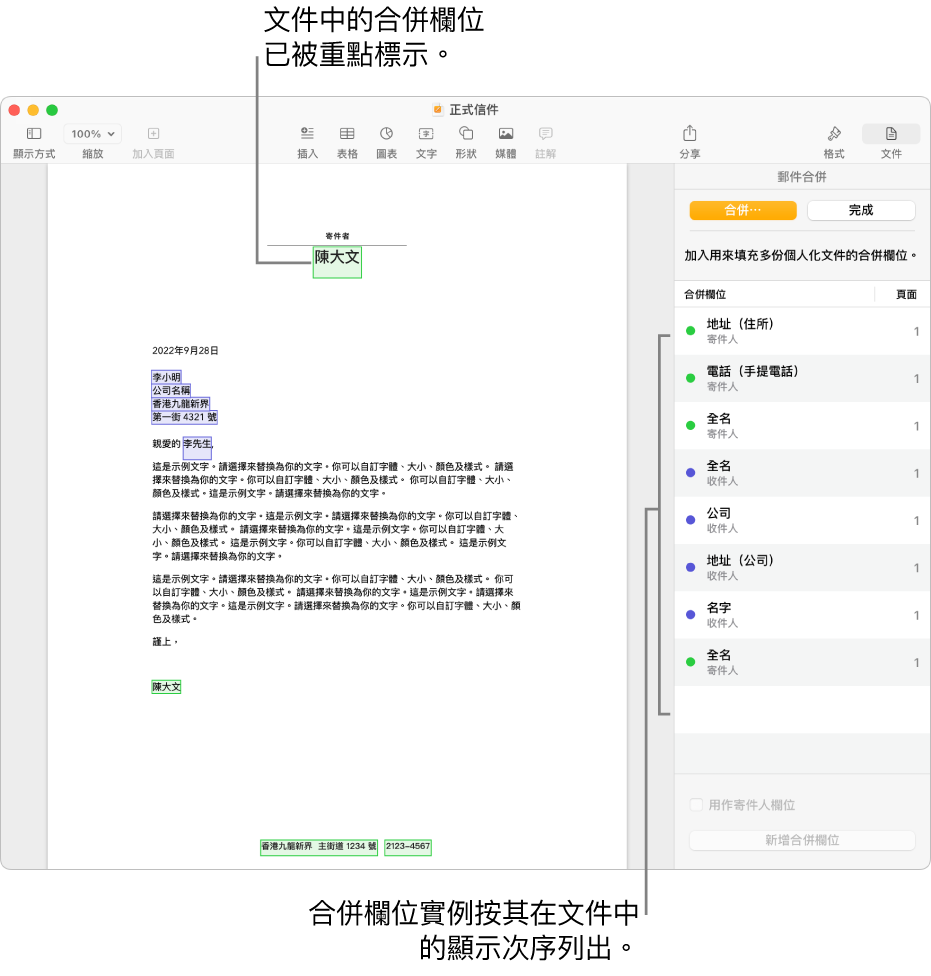Open the 插入 insert toolbar icon
Viewport: 931px width, 976px height.
(x=307, y=134)
